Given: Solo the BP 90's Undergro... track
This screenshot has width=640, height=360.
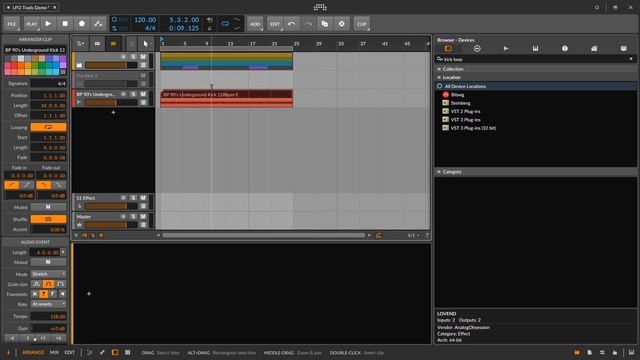Looking at the screenshot, I should [x=133, y=94].
